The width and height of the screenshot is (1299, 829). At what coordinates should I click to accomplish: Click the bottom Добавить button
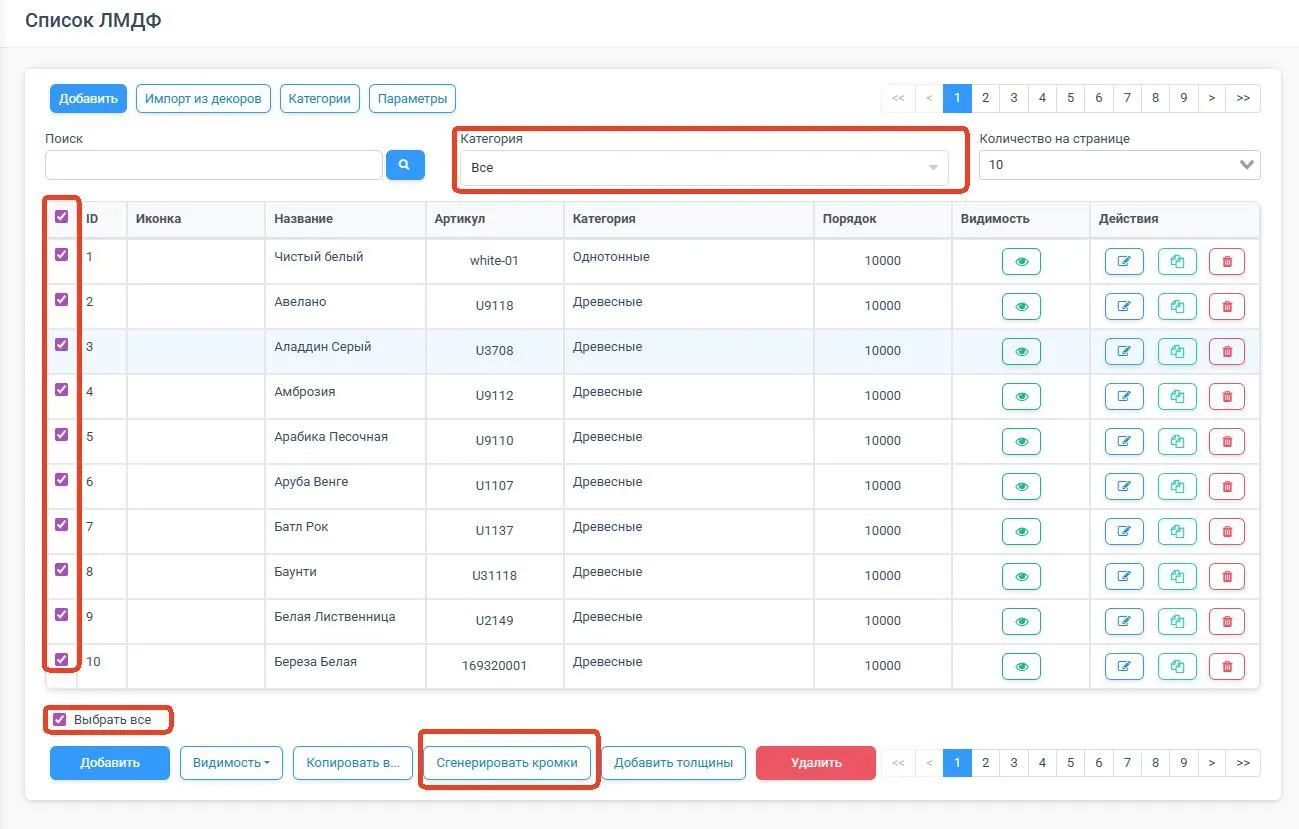pyautogui.click(x=110, y=762)
